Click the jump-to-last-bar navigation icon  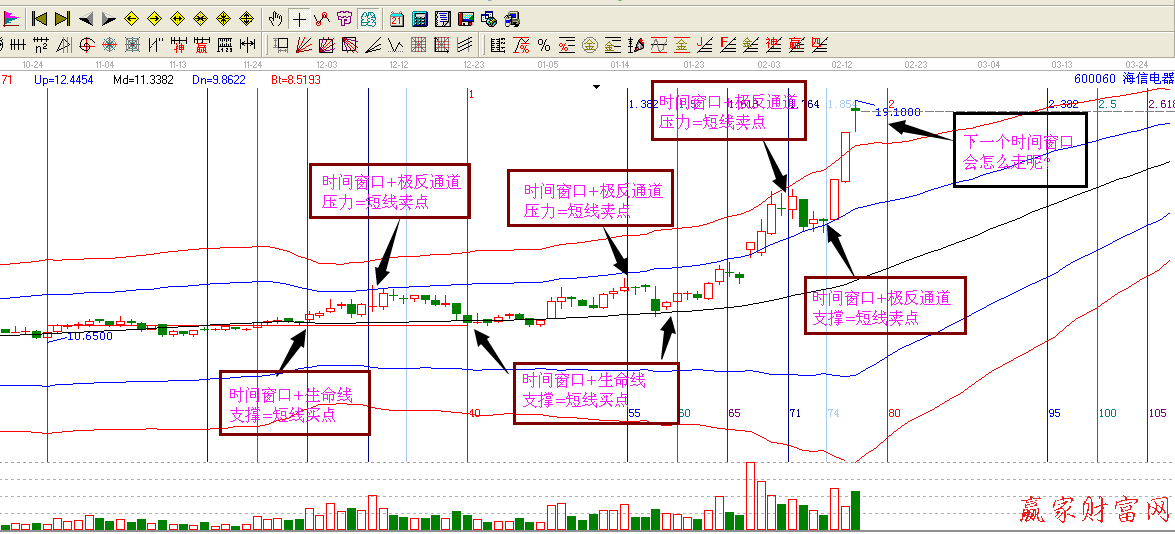(x=62, y=19)
